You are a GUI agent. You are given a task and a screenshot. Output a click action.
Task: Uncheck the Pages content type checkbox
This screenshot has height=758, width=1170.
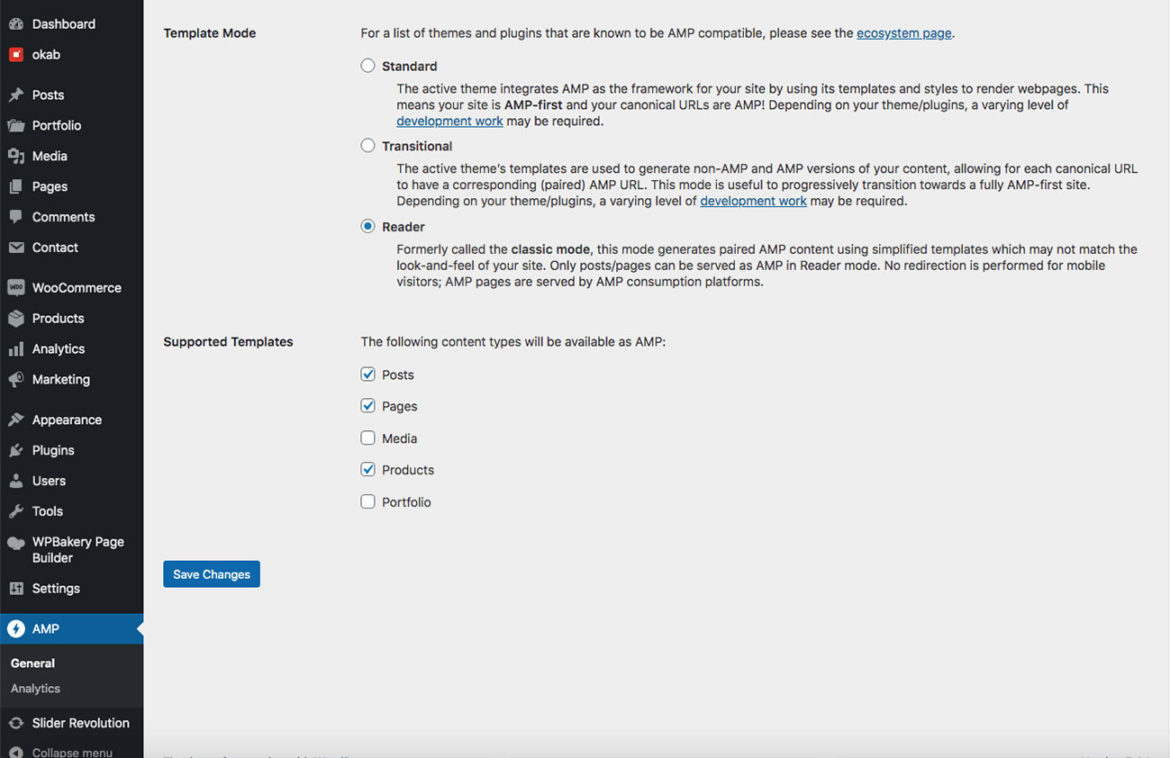pyautogui.click(x=368, y=405)
